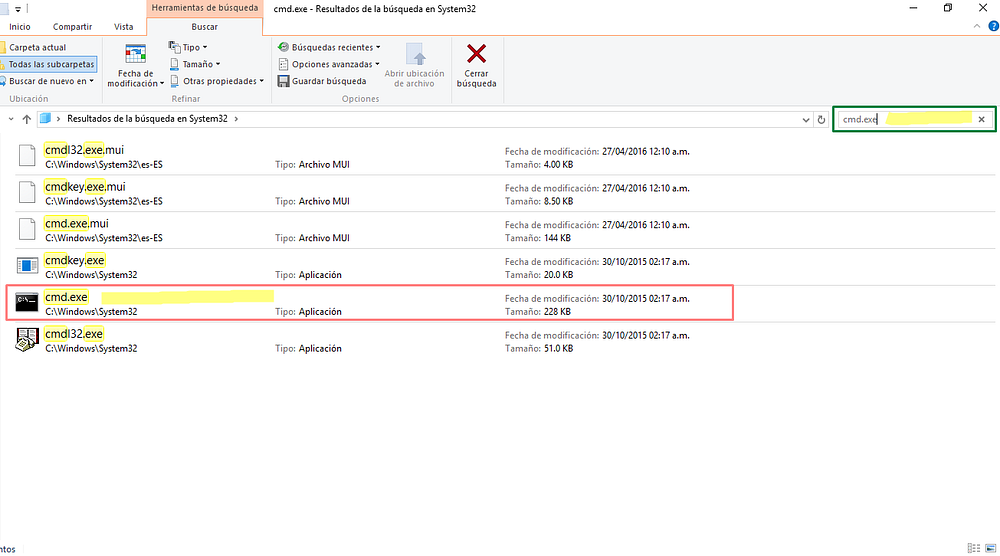Open the Vista ribbon tab

[124, 27]
